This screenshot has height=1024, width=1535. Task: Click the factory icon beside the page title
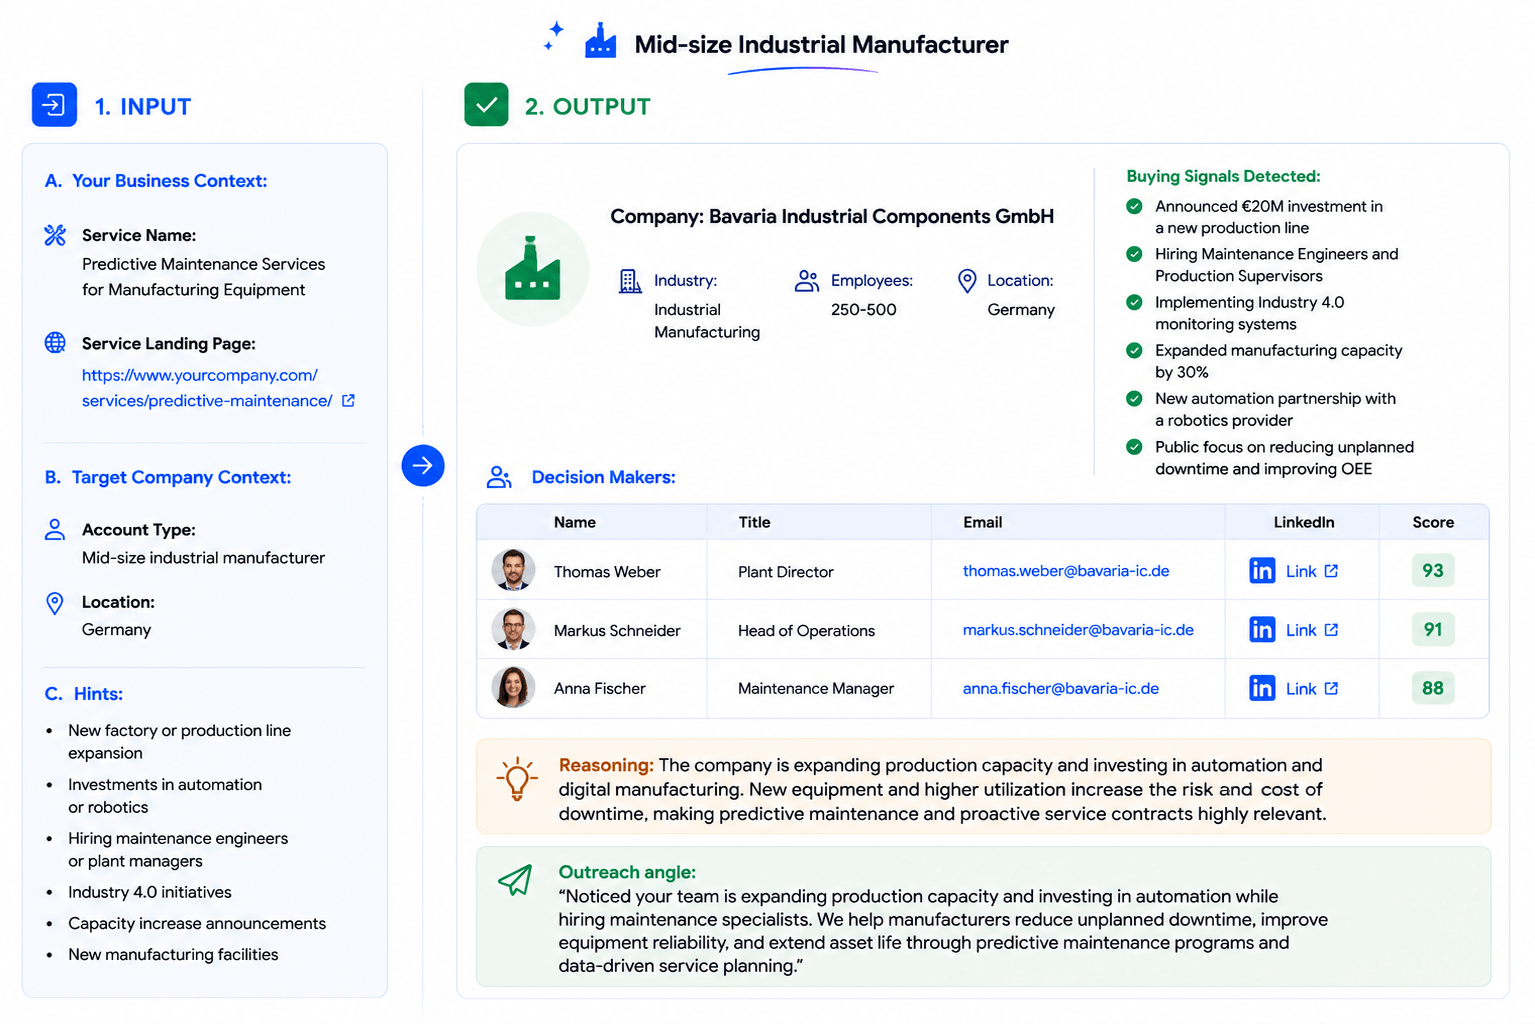[600, 41]
